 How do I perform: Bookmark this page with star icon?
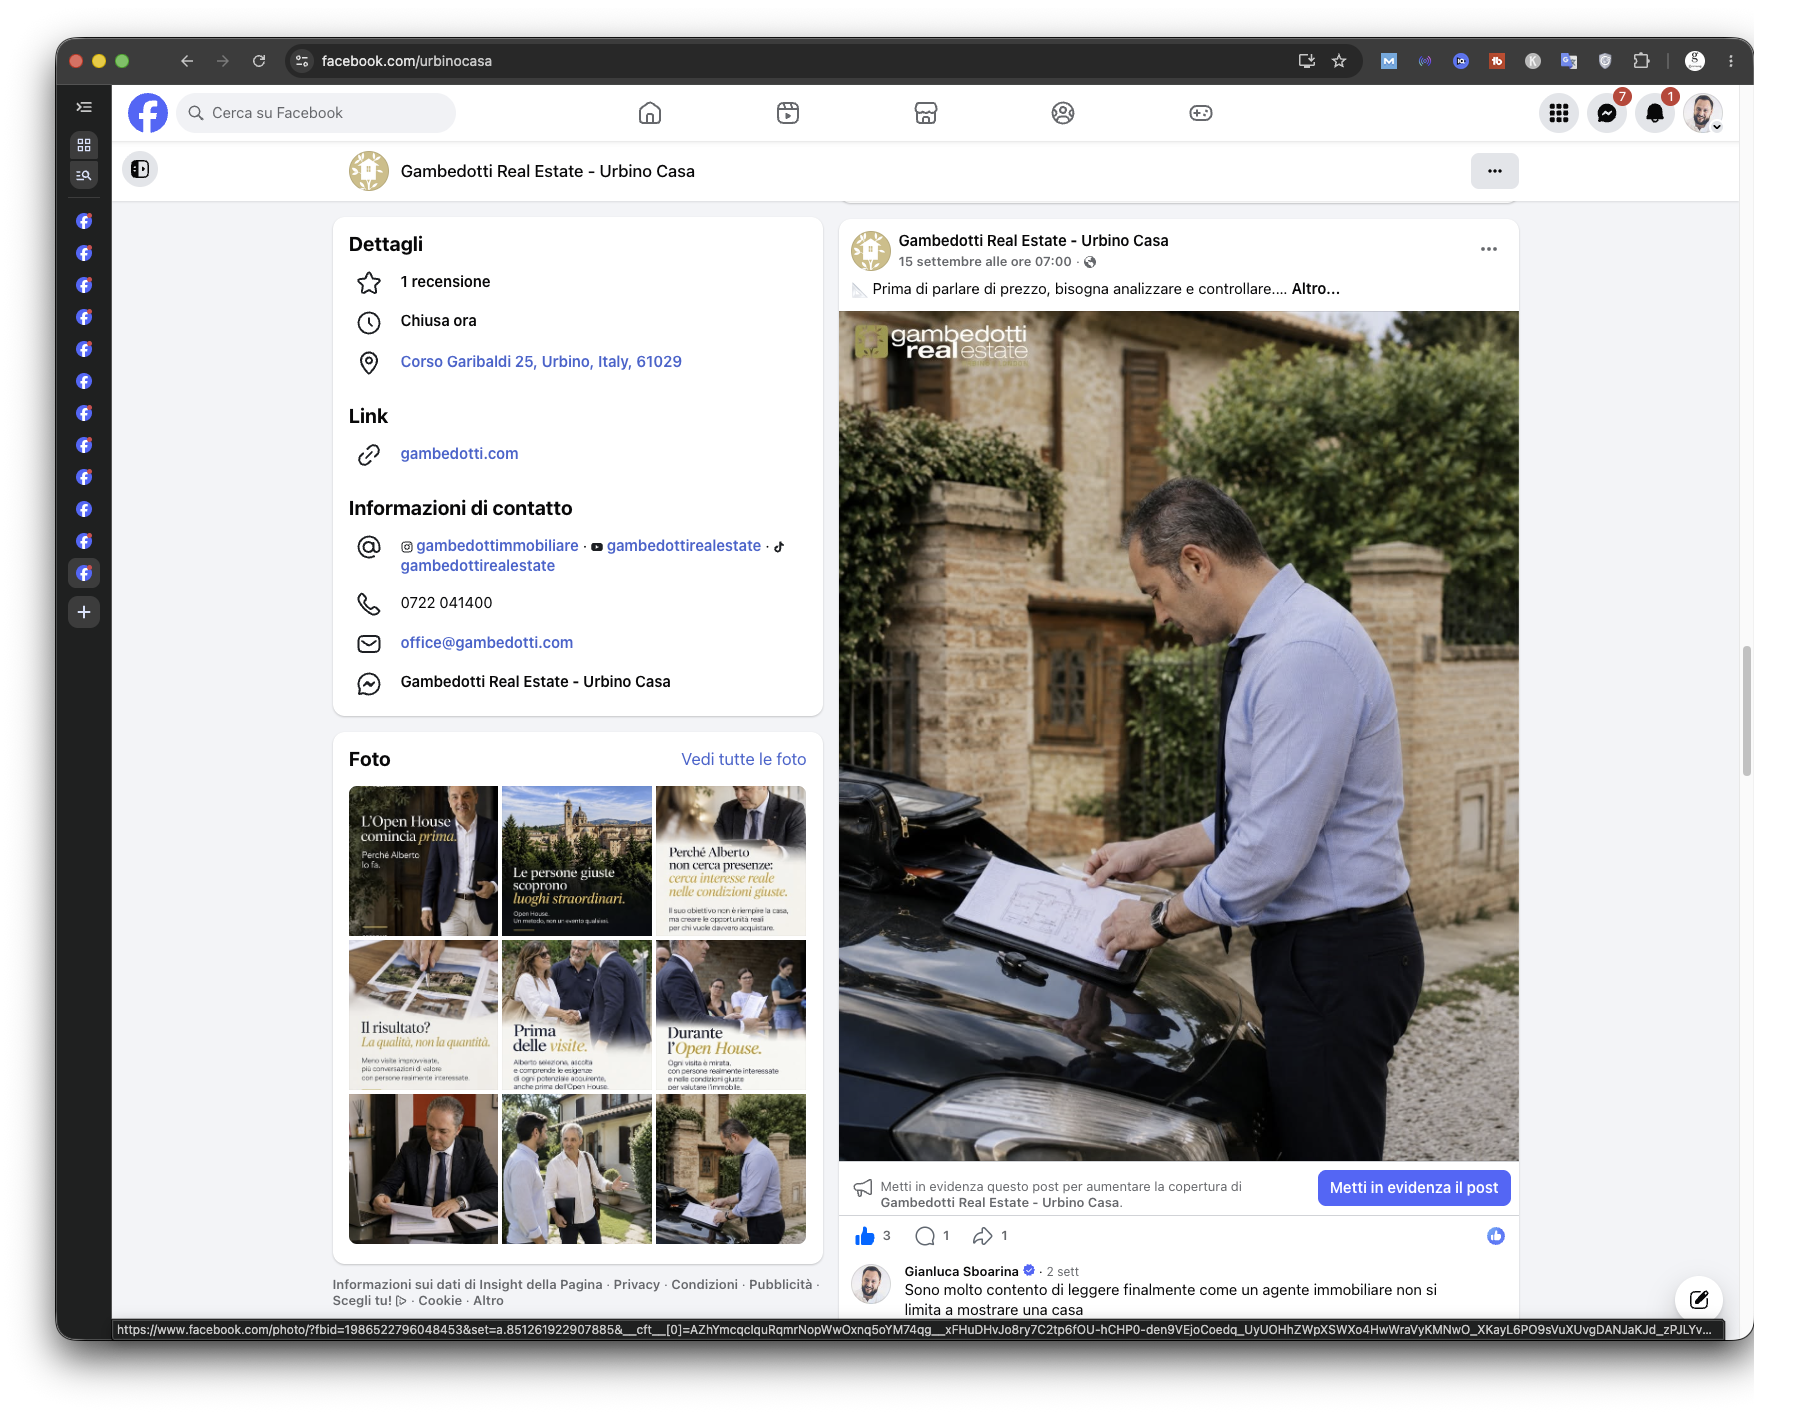point(1339,61)
